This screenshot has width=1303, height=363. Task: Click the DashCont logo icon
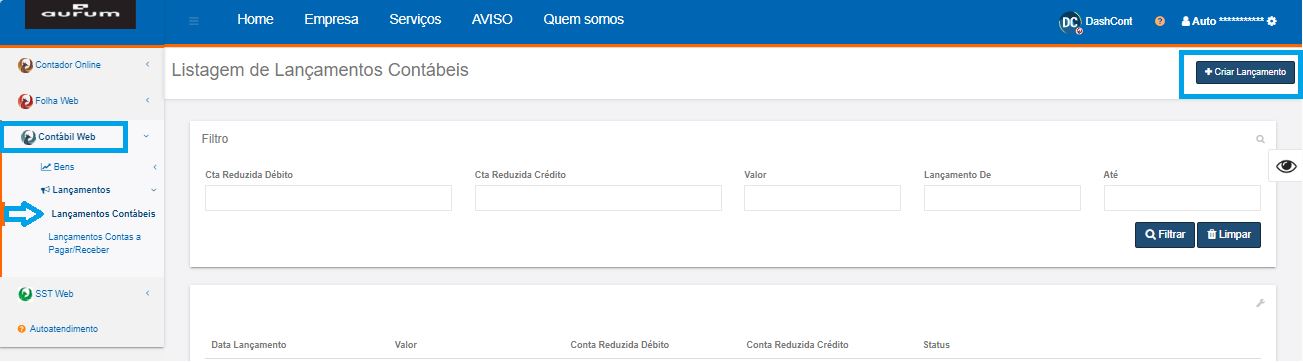click(1070, 21)
